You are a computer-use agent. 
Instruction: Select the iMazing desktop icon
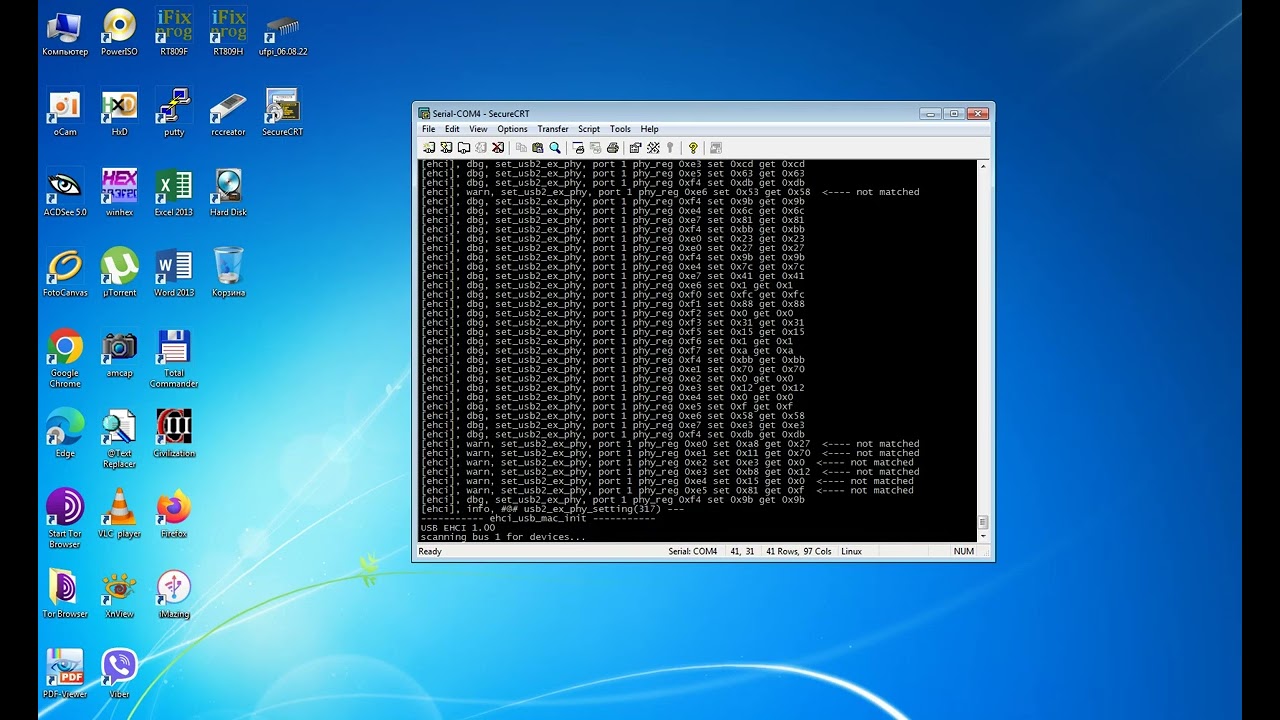pos(174,595)
